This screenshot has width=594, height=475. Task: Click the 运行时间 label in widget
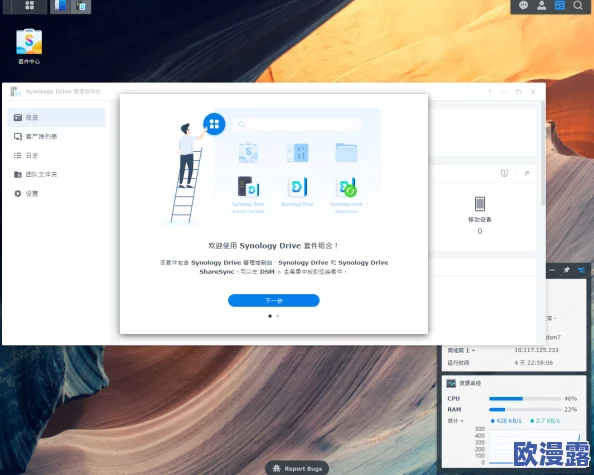[x=458, y=362]
